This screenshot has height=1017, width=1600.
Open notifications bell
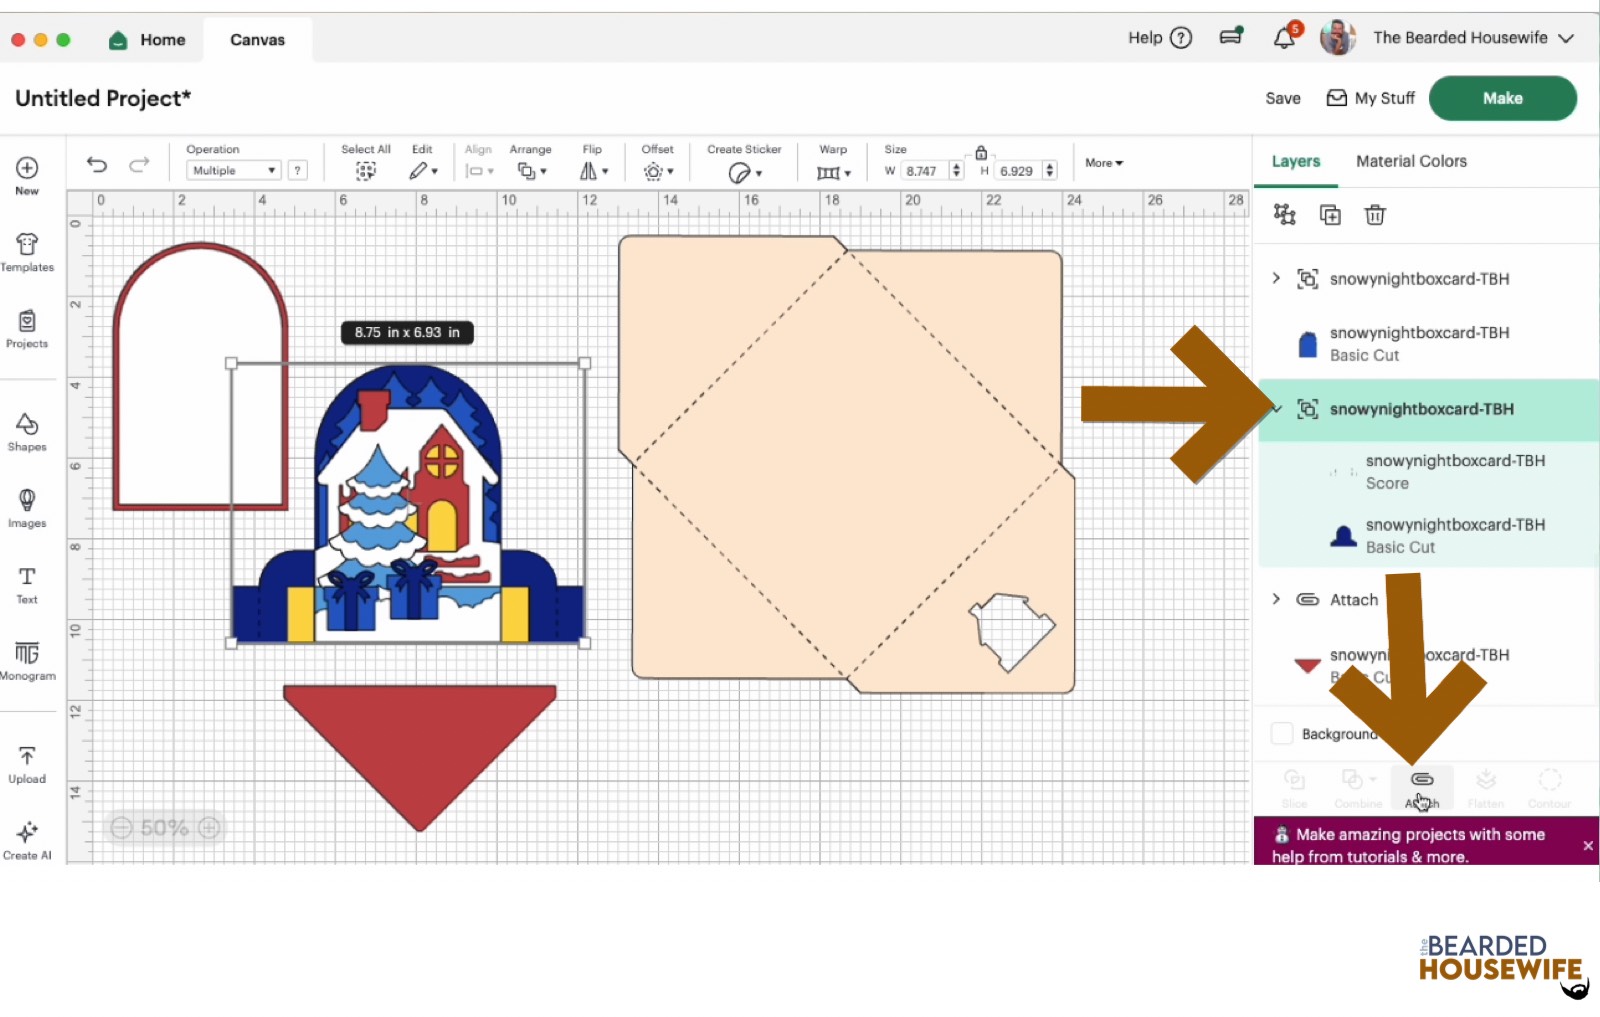1284,38
